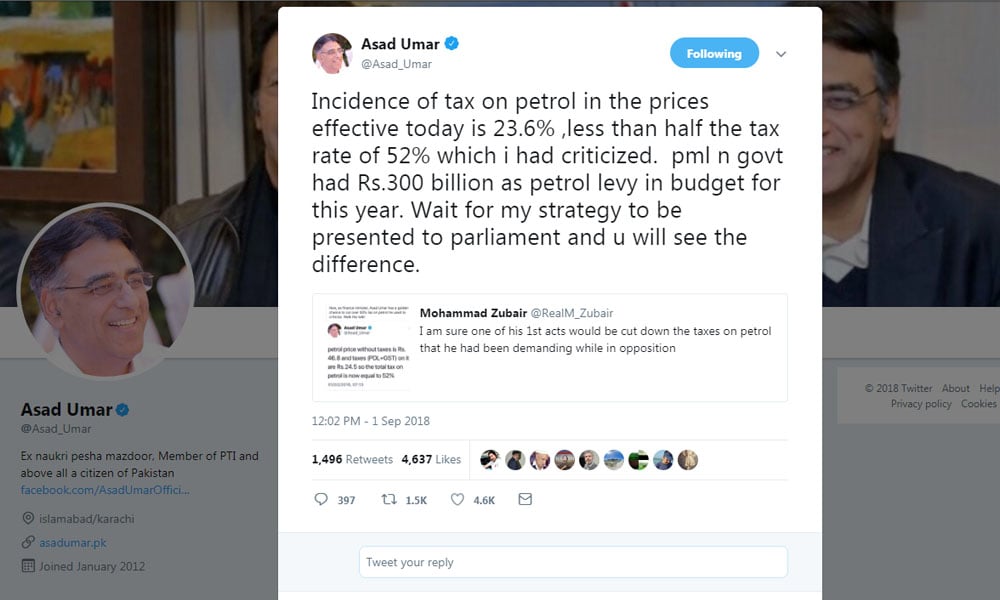
Task: Click the verified badge beside Asad Umar's tweet name
Action: (452, 44)
